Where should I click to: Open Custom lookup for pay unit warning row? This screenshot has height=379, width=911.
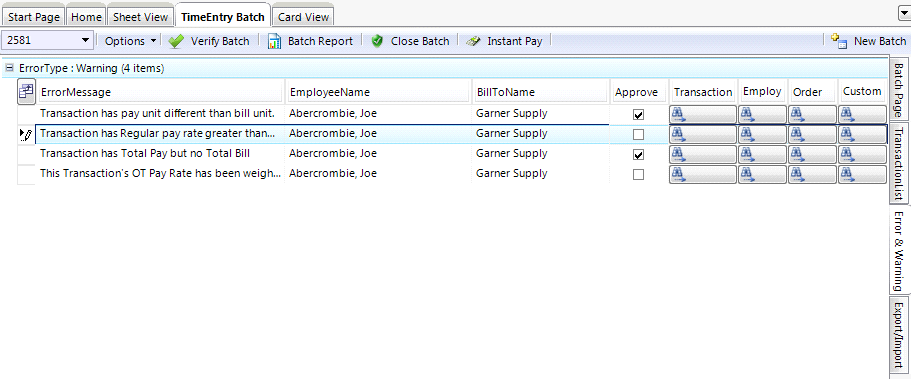click(862, 114)
